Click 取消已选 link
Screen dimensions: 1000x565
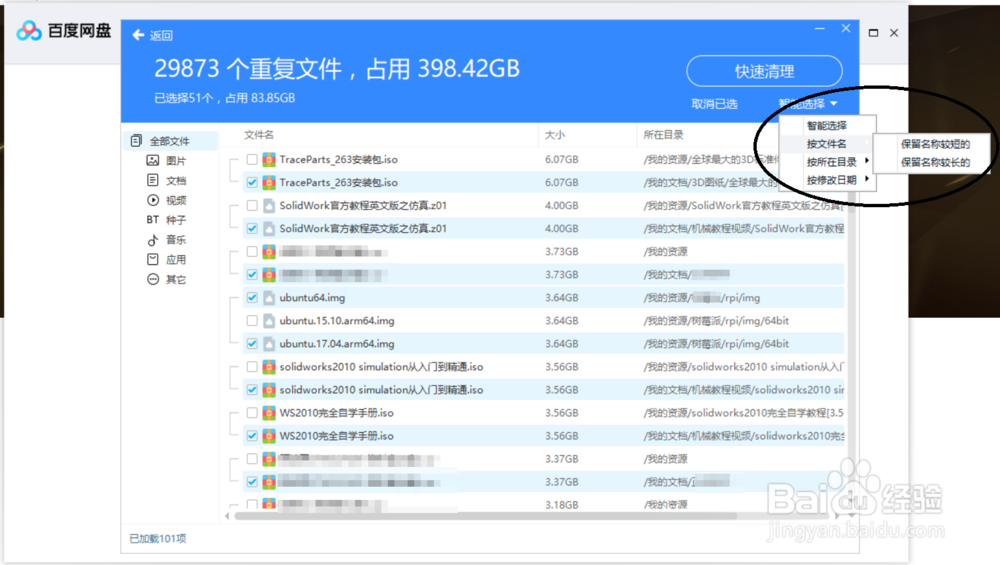pos(714,104)
